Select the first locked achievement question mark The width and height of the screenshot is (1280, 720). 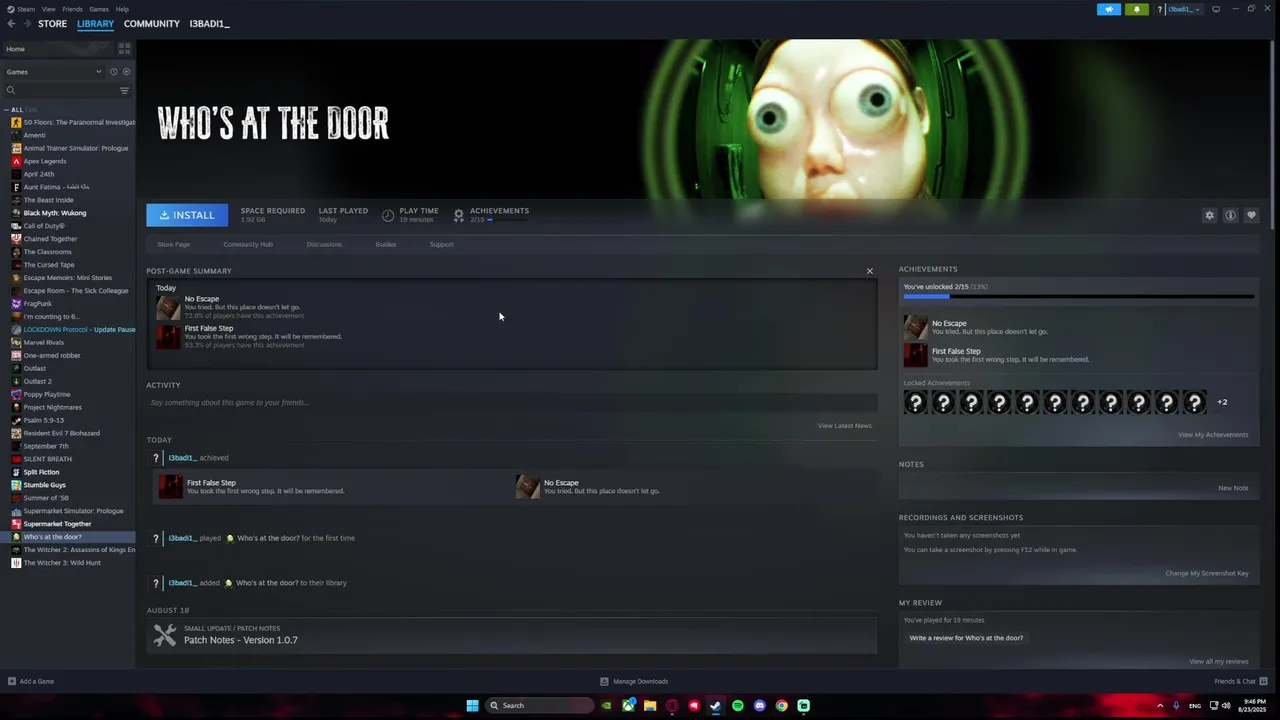pyautogui.click(x=915, y=402)
